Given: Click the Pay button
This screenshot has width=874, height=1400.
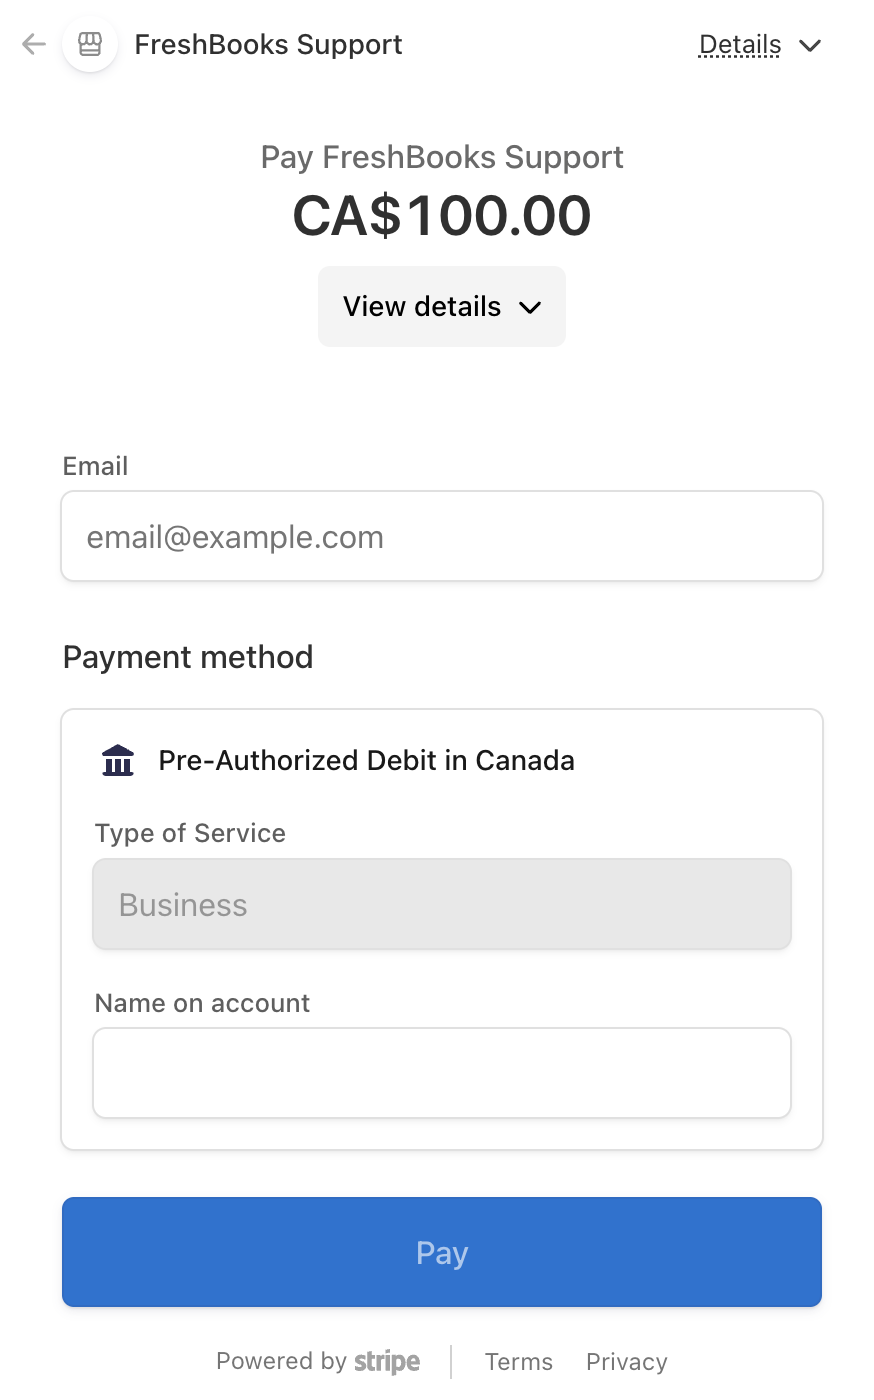Looking at the screenshot, I should pos(441,1252).
